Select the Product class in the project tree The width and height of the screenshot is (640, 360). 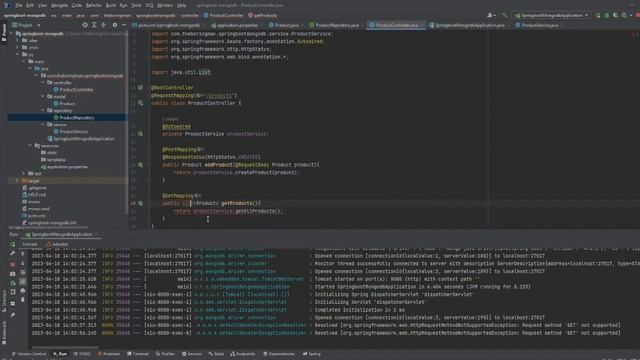click(x=64, y=104)
